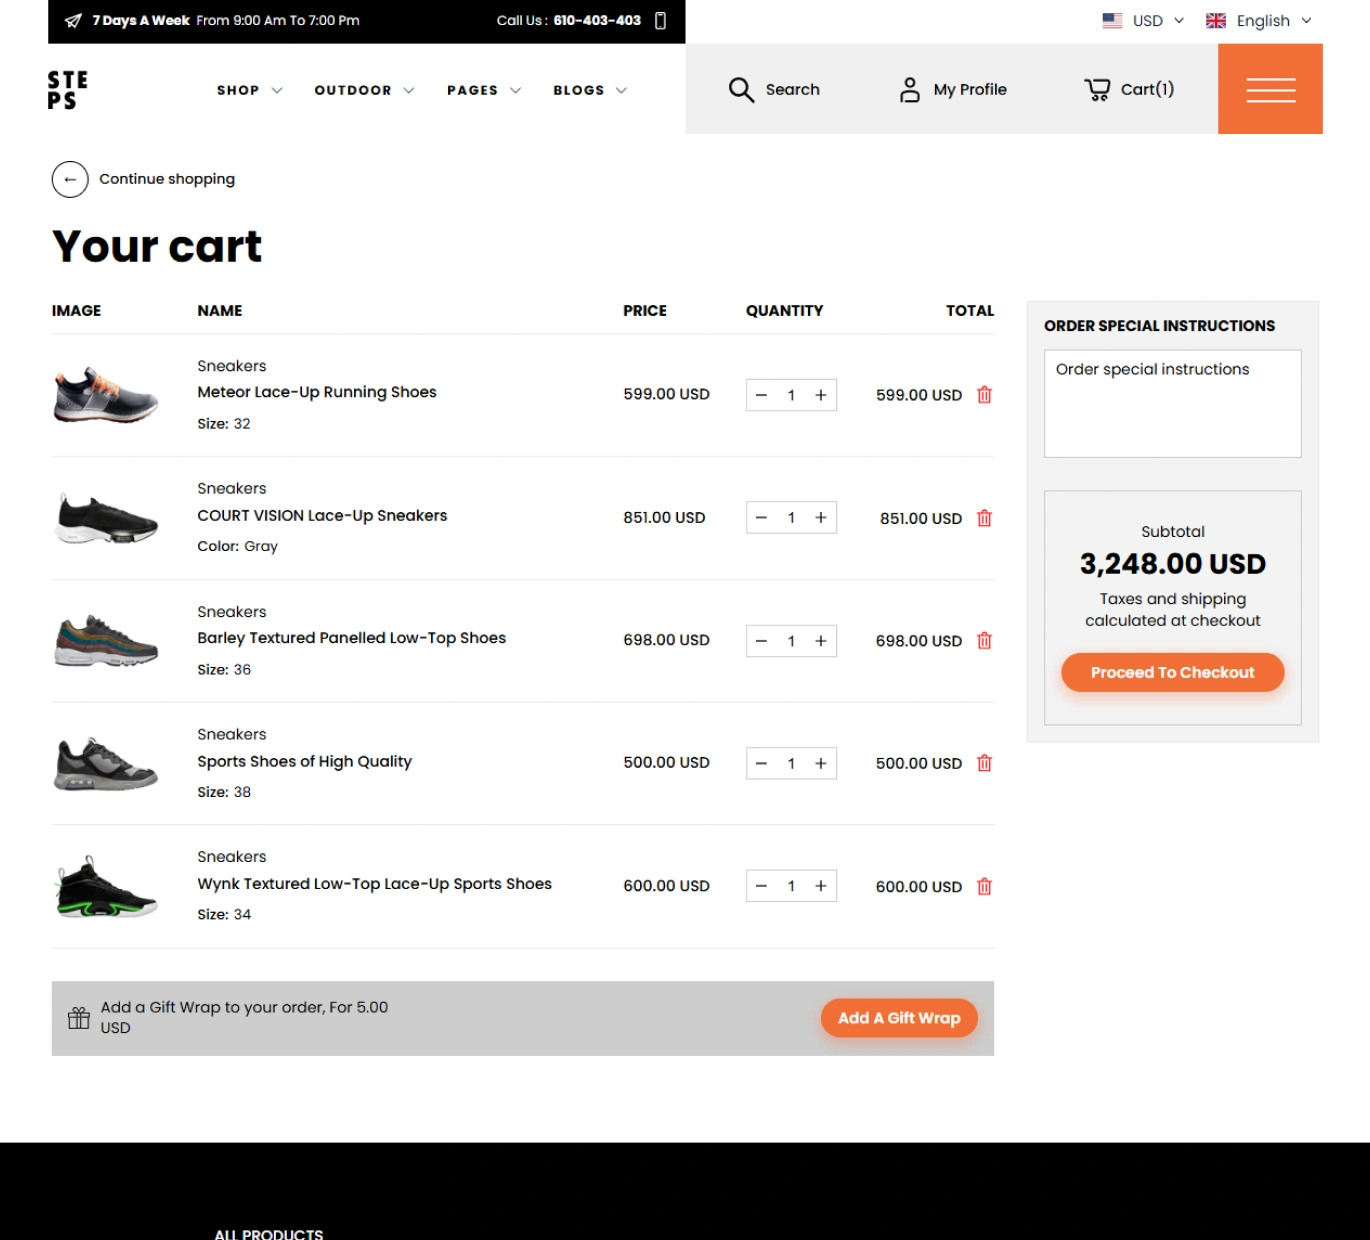Viewport: 1370px width, 1240px height.
Task: Click trash icon for Wynk Textured shoes
Action: coord(984,887)
